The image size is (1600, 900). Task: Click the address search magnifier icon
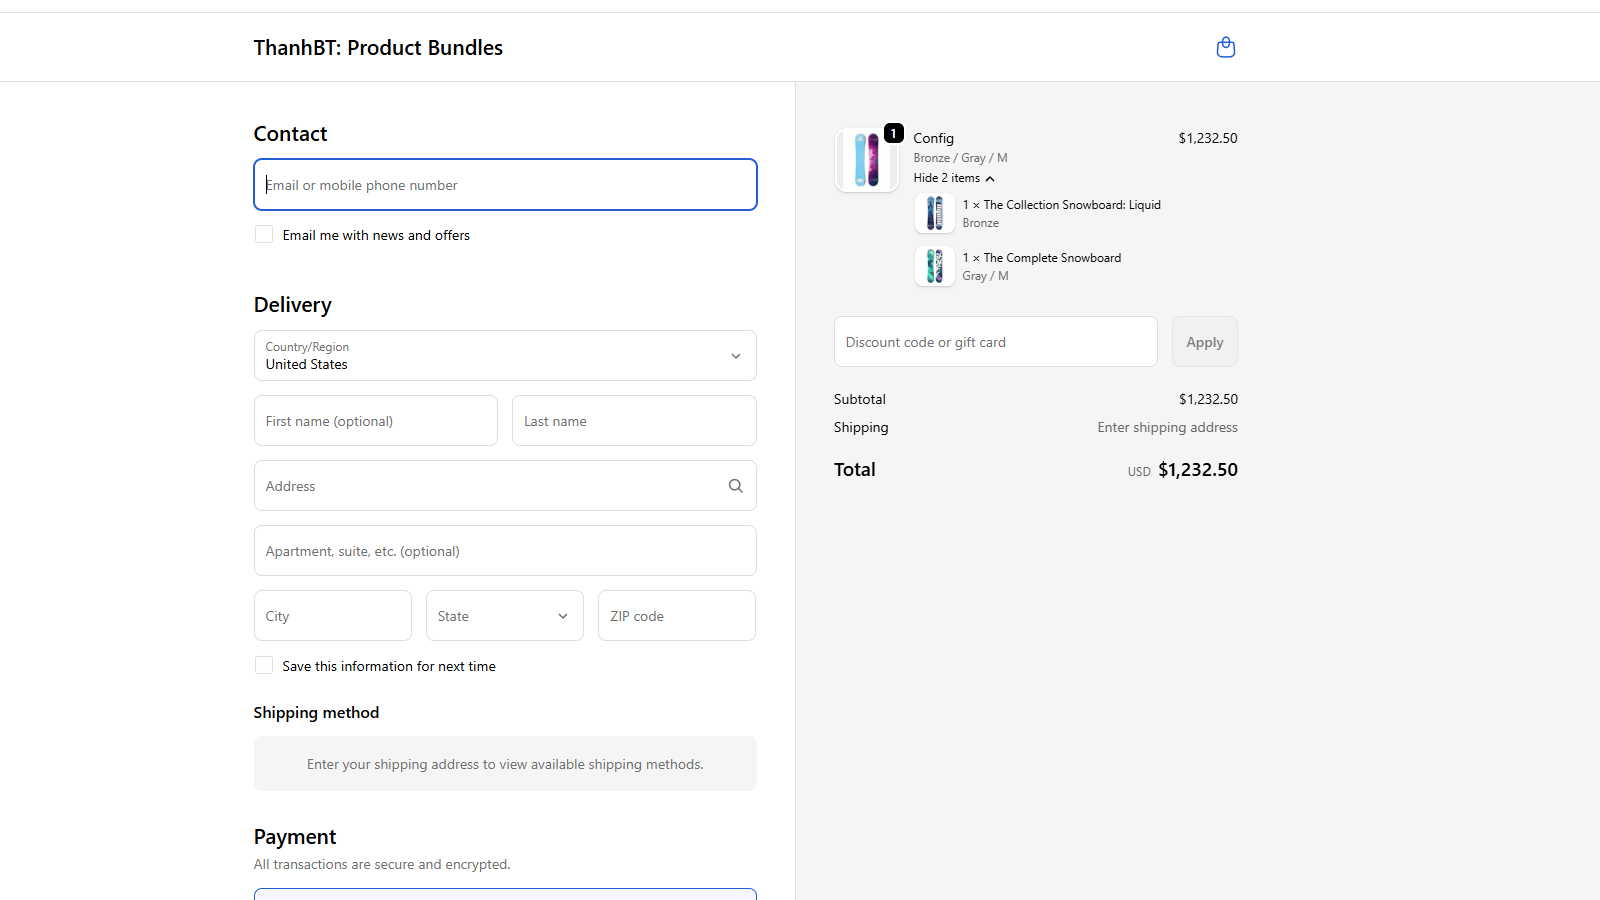(735, 486)
